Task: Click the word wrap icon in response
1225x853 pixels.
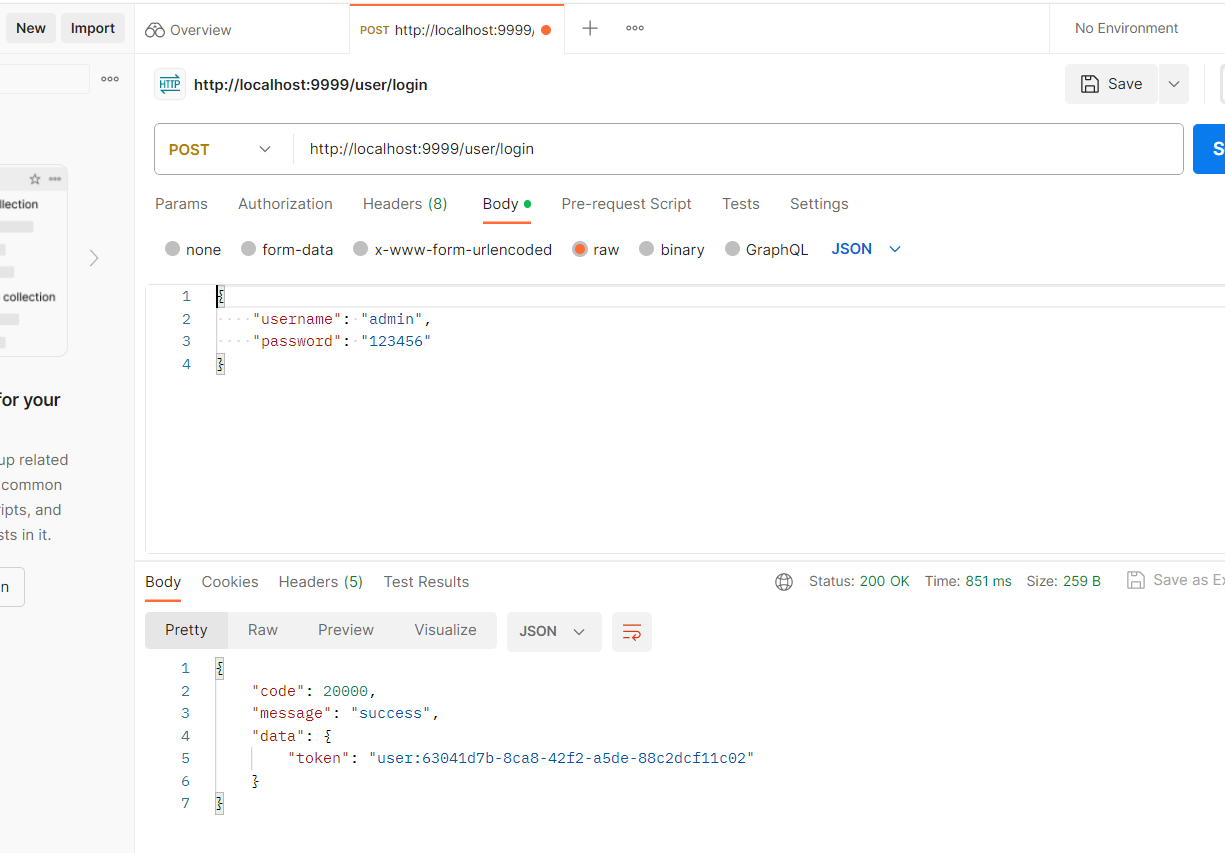Action: click(x=632, y=632)
